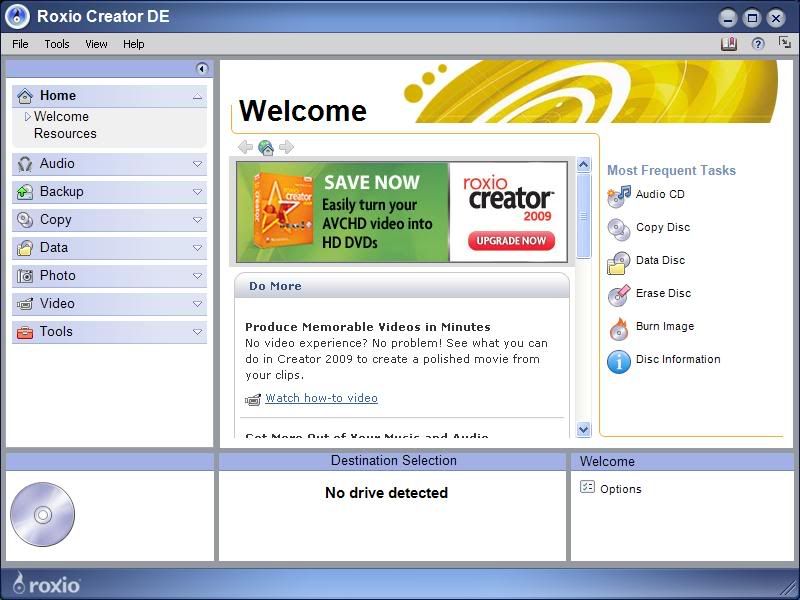
Task: Click the Data Disc task label
Action: coord(660,260)
